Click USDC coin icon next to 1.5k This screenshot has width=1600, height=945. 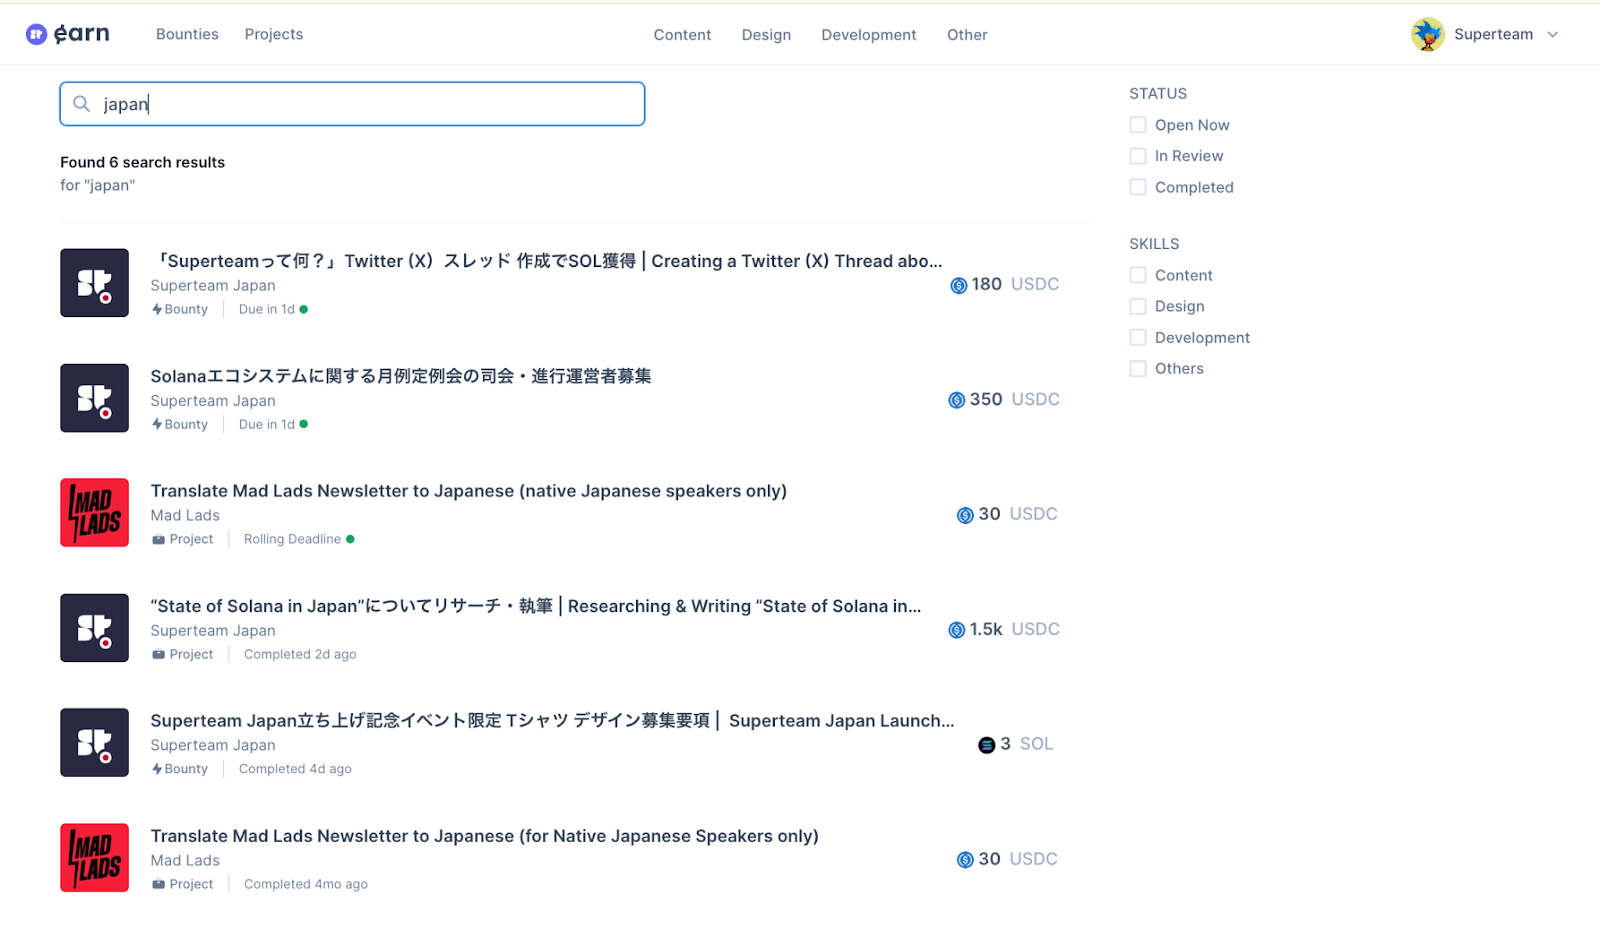956,630
